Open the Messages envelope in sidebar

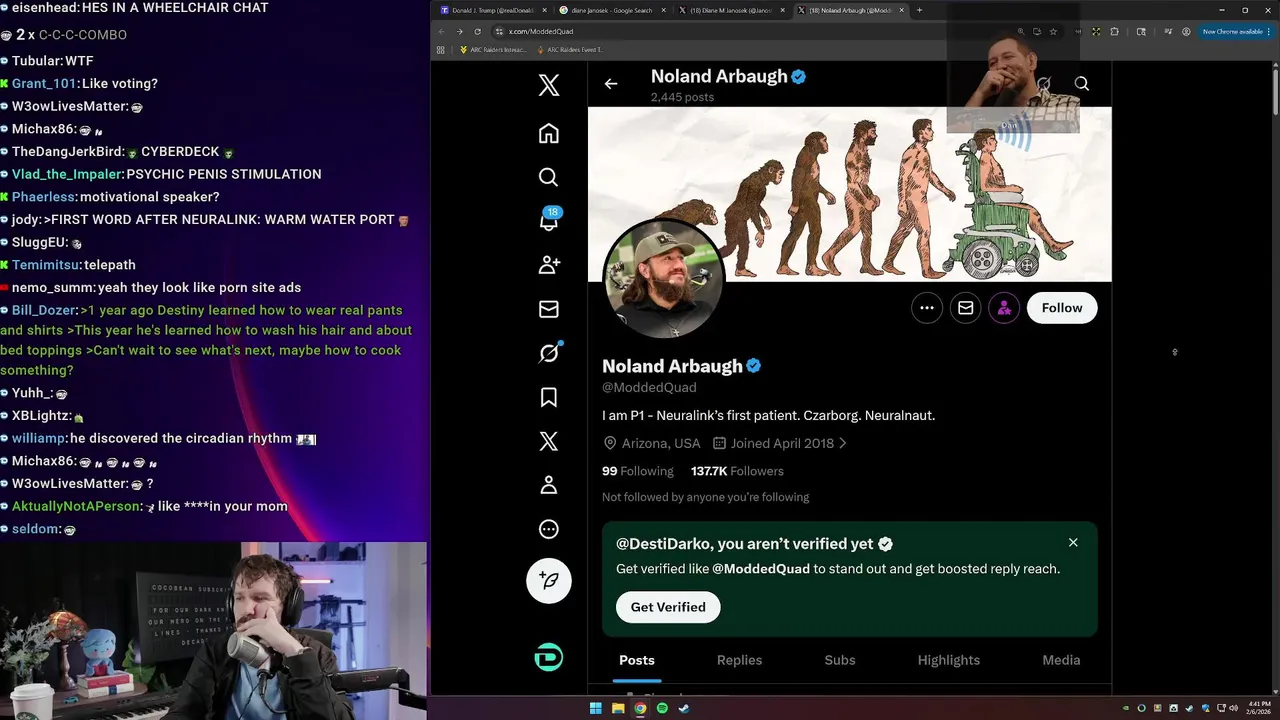(x=549, y=309)
